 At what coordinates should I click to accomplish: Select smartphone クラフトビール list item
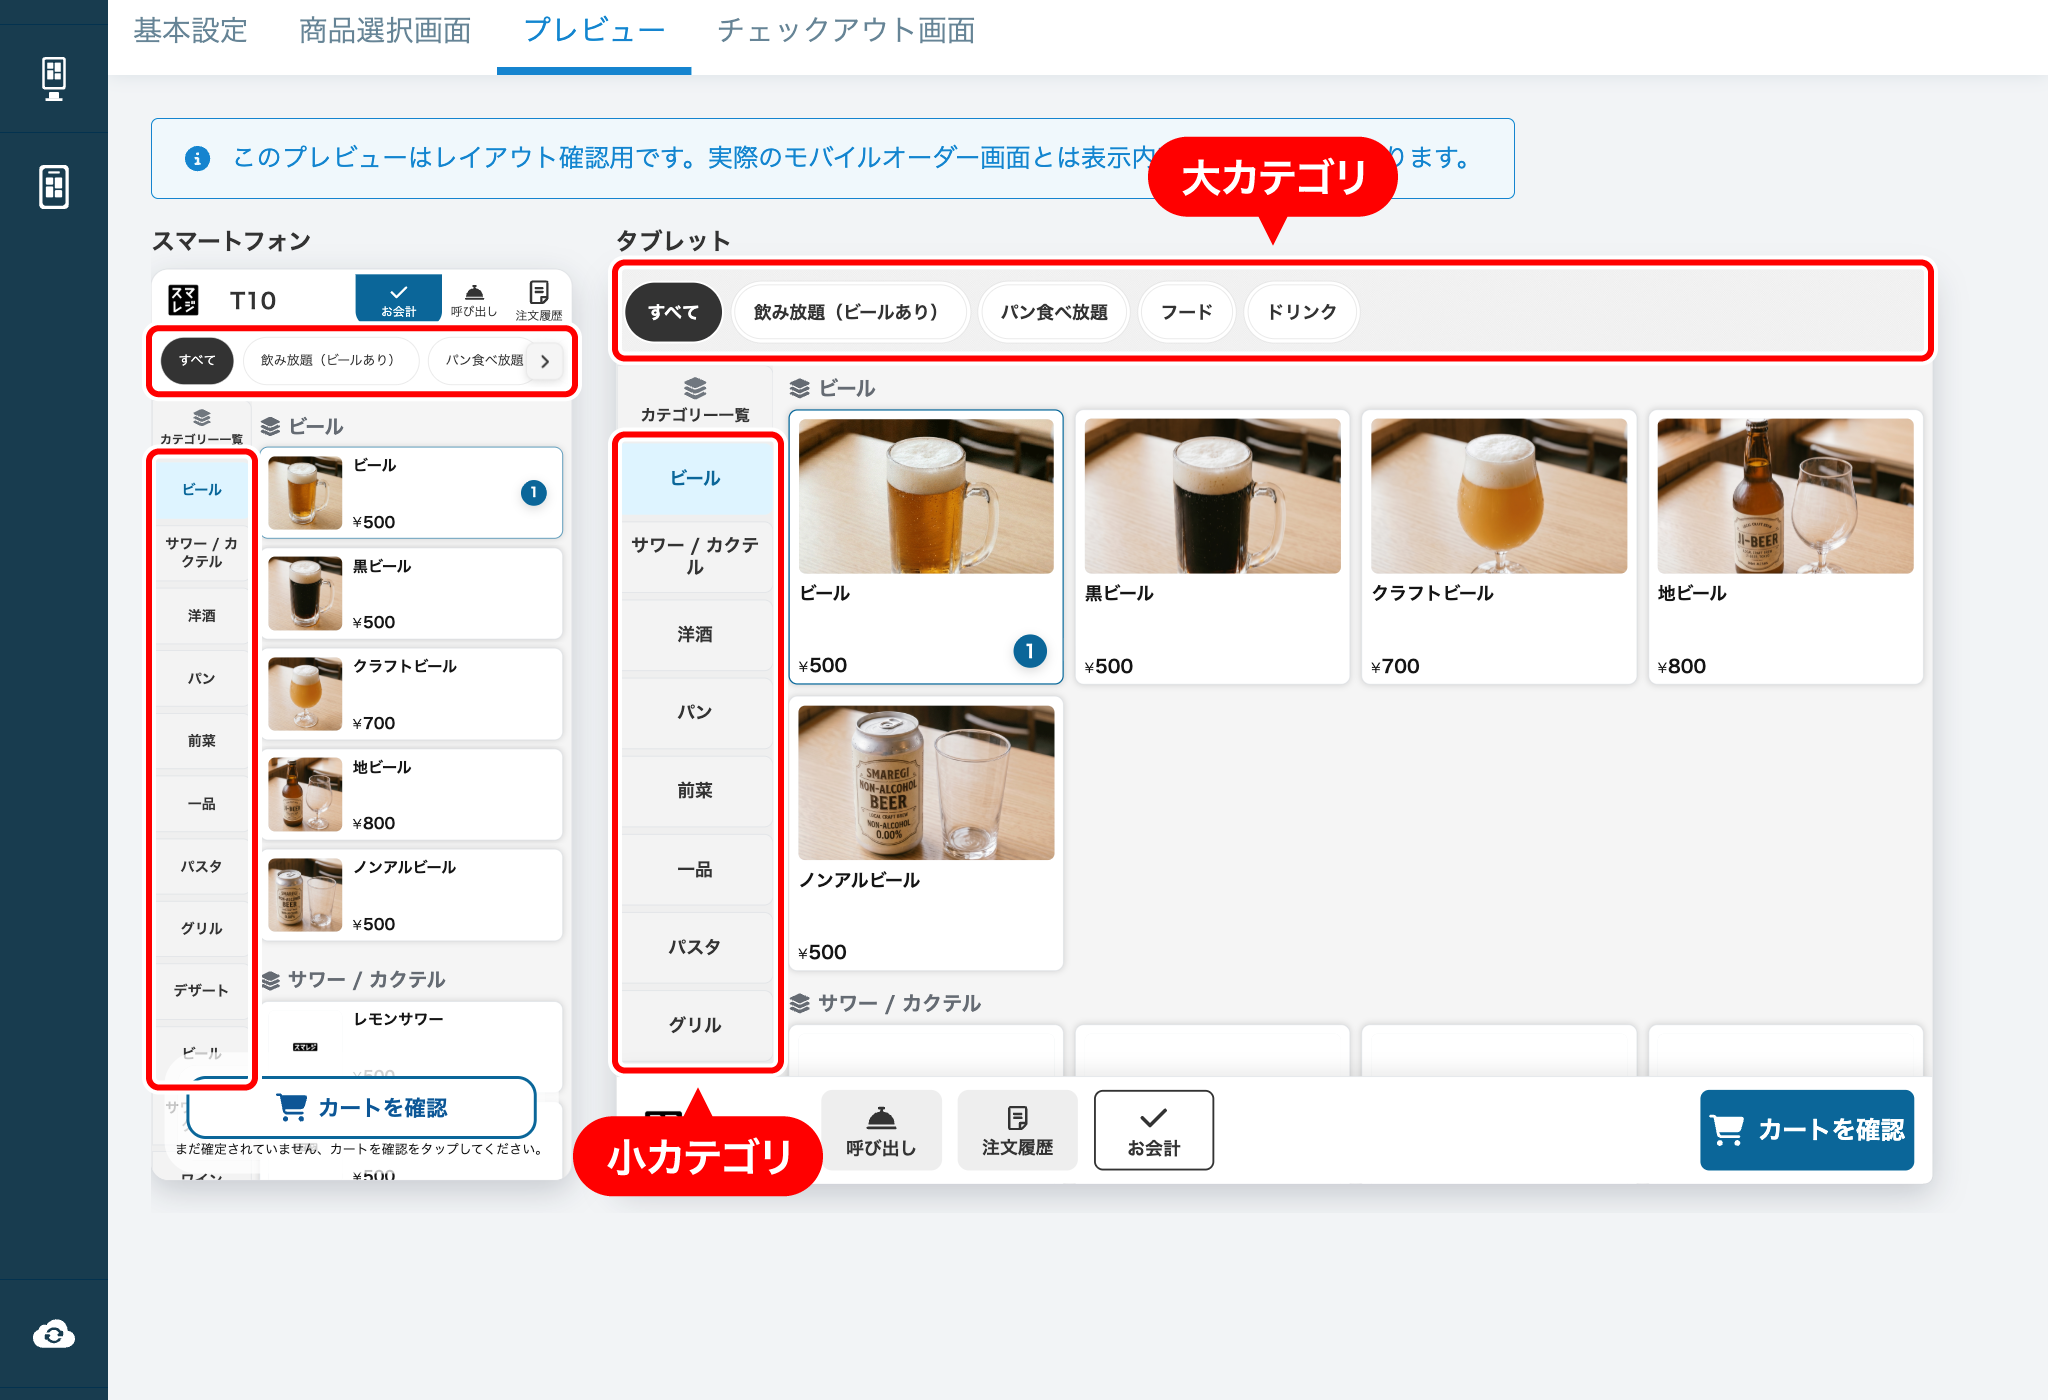point(412,694)
